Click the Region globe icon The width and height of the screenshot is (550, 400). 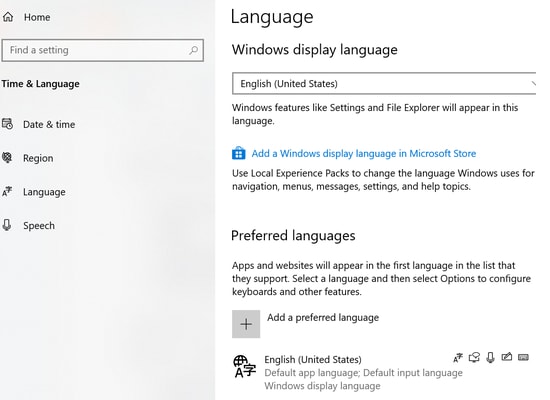(x=7, y=158)
